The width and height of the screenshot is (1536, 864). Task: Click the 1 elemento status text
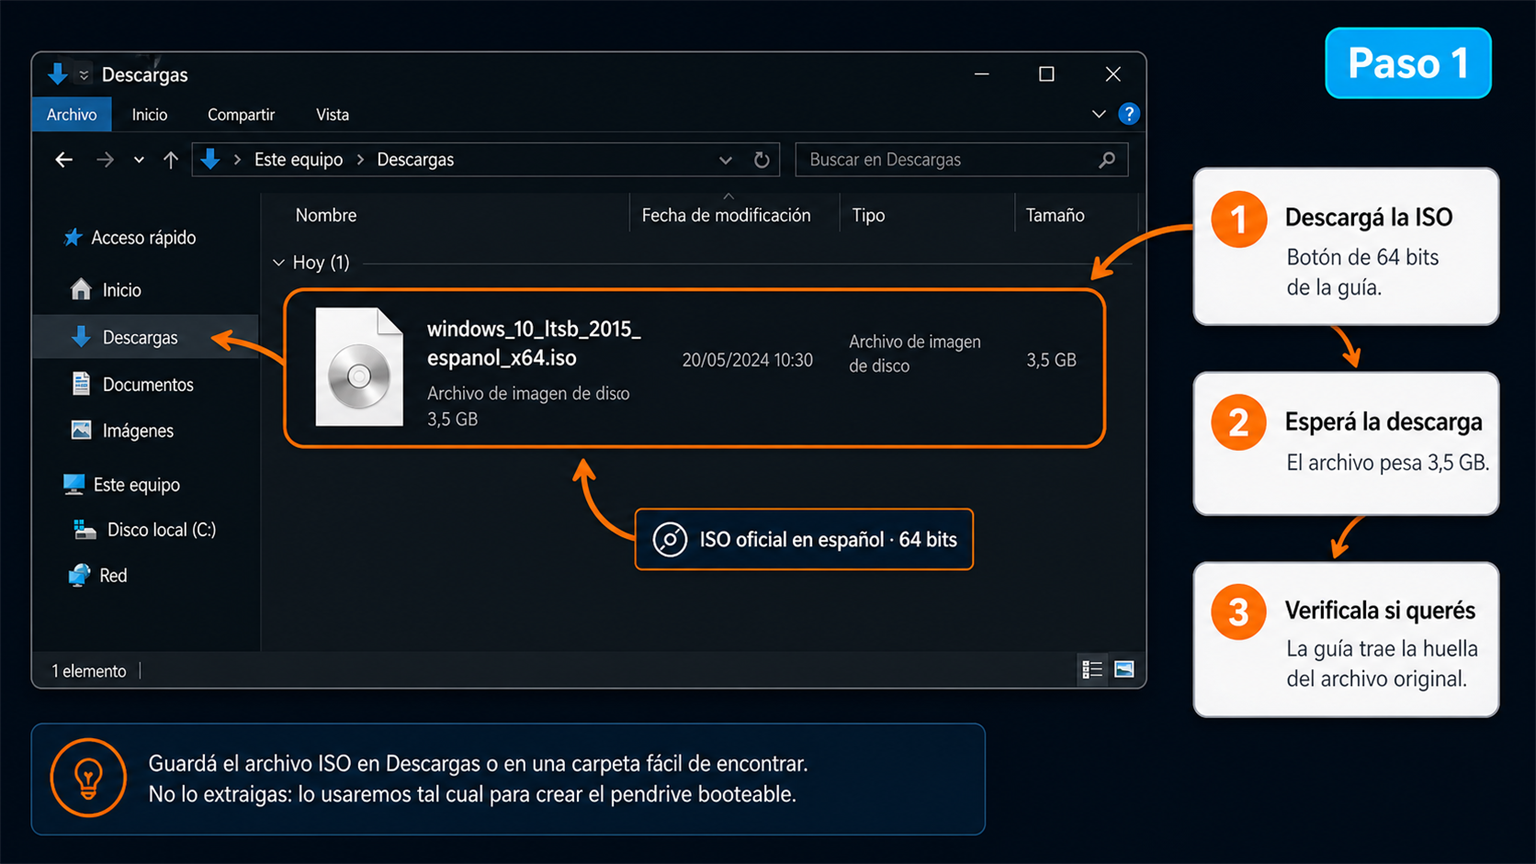[89, 671]
